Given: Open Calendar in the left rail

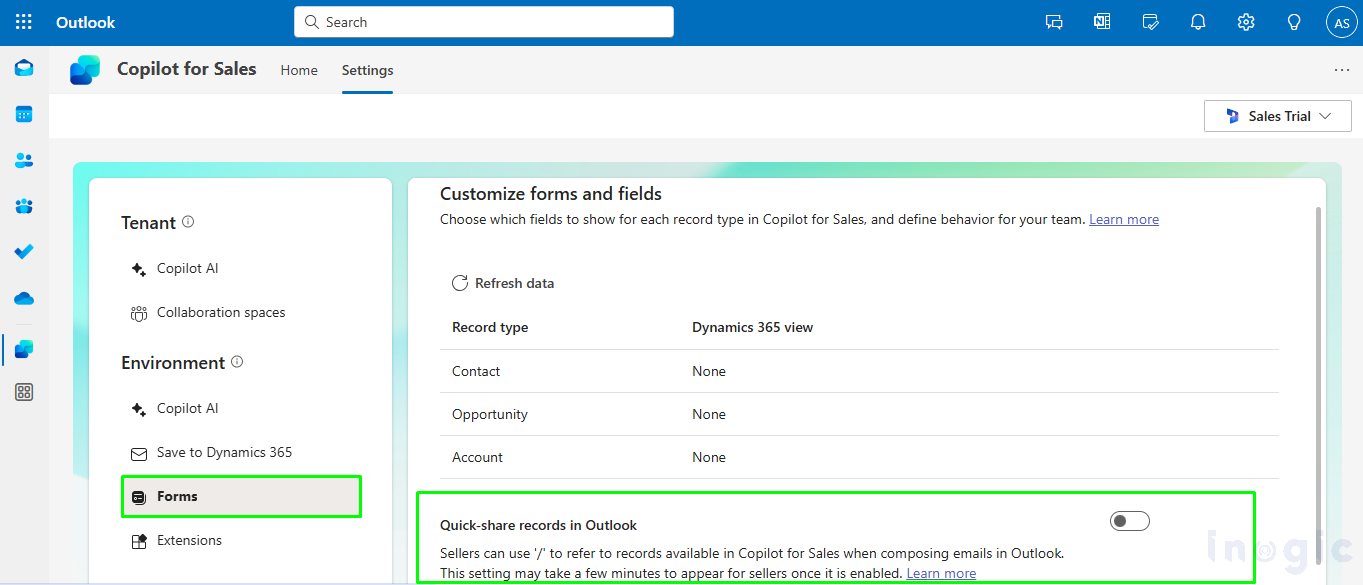Looking at the screenshot, I should pyautogui.click(x=24, y=114).
